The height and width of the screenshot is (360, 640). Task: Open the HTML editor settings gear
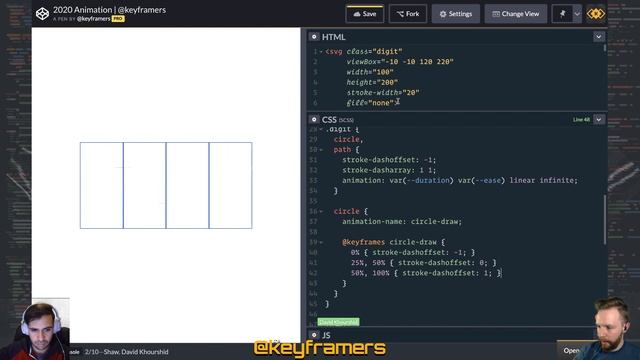314,37
